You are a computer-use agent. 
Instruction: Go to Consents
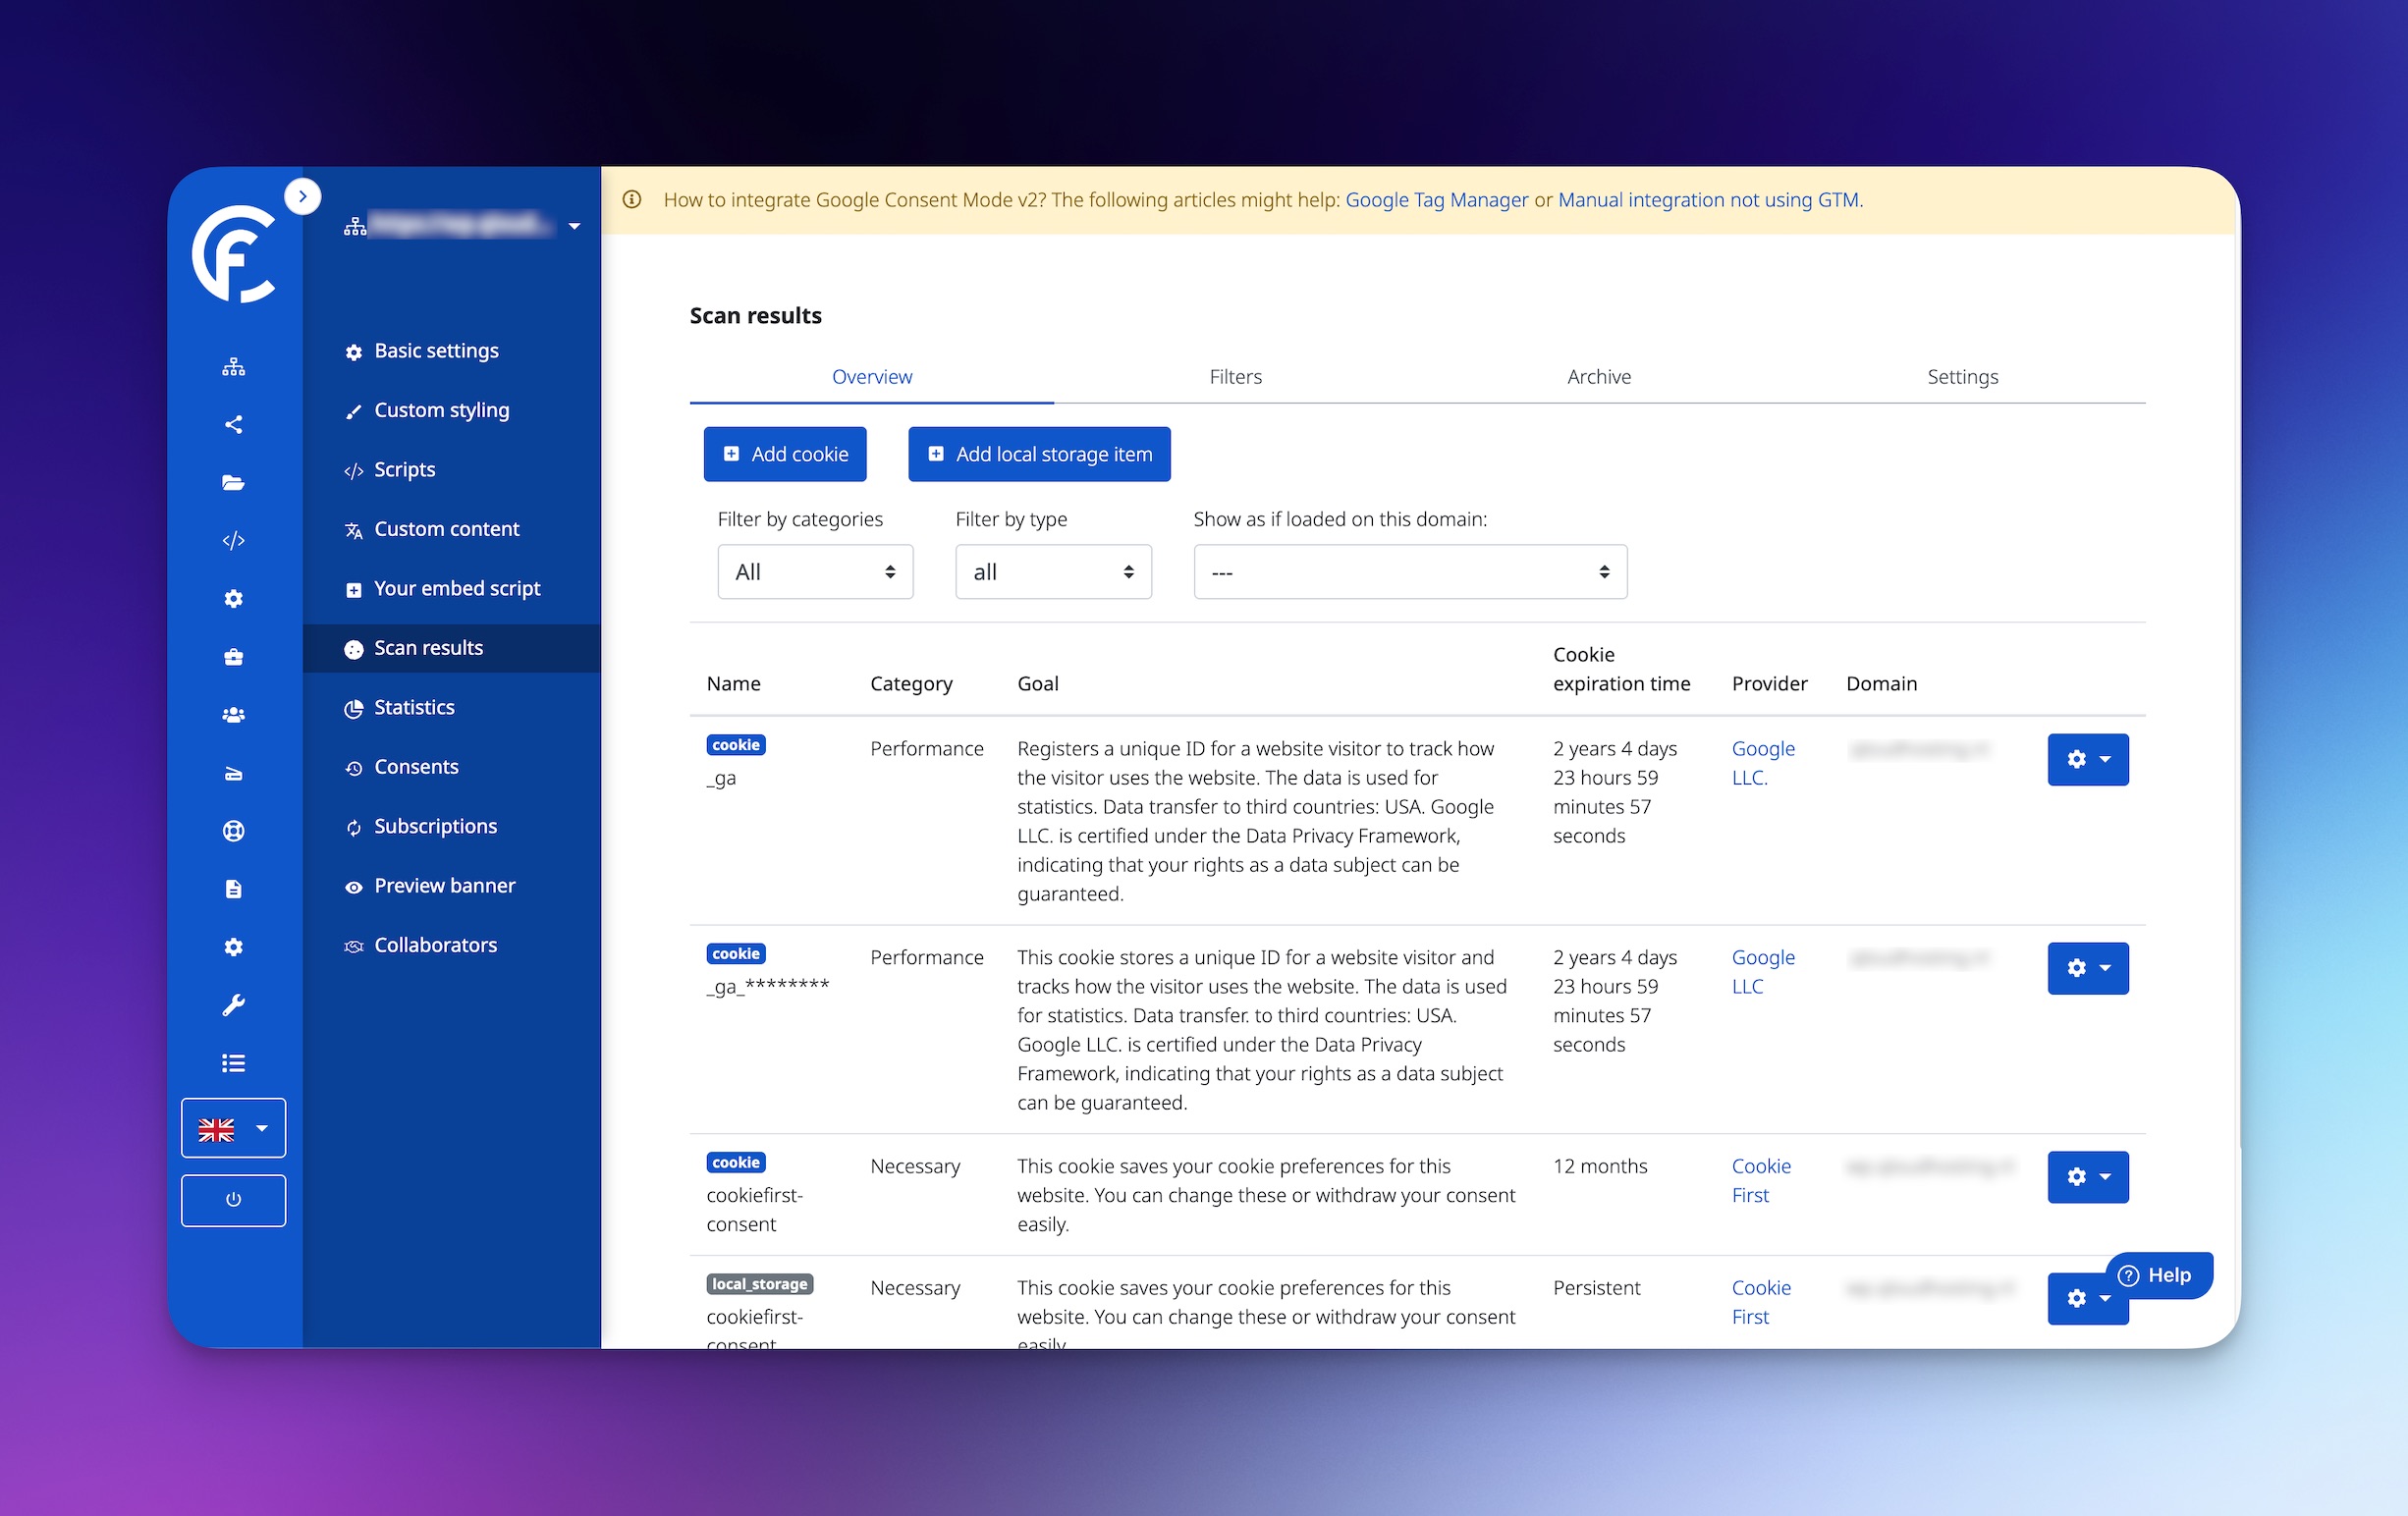click(x=416, y=767)
